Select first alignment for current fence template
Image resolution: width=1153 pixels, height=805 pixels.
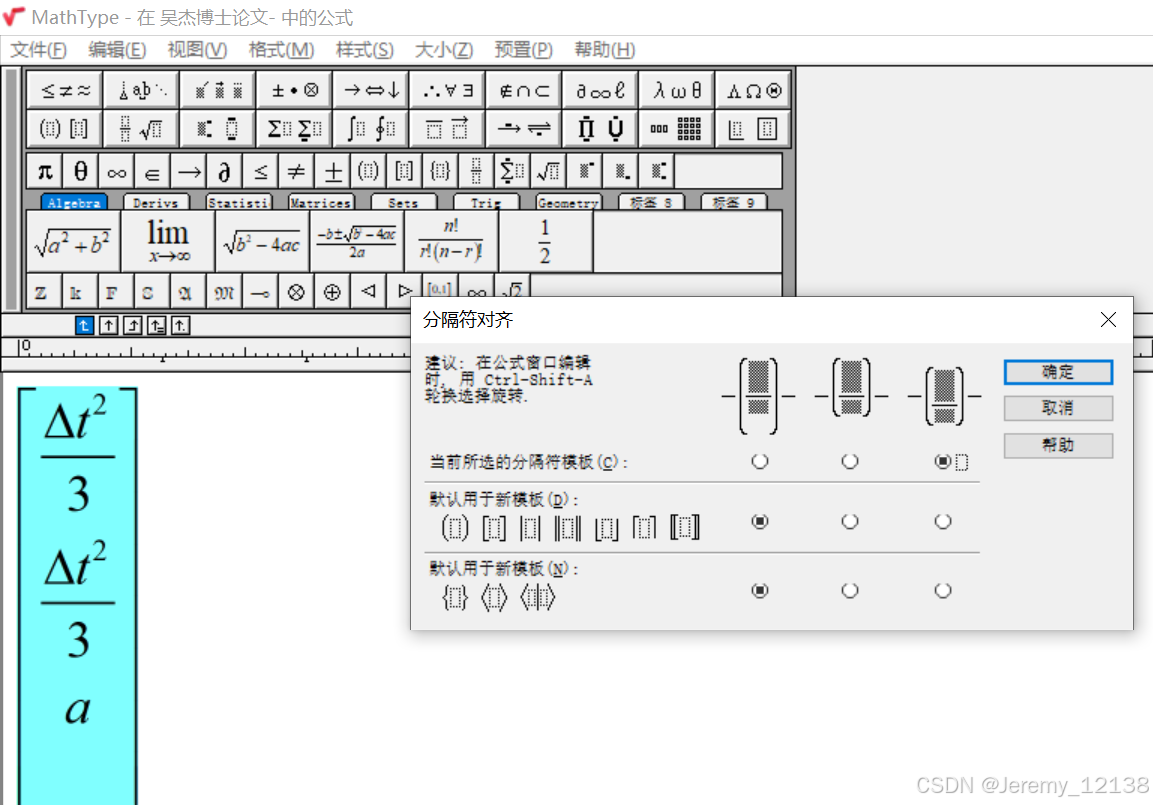760,461
